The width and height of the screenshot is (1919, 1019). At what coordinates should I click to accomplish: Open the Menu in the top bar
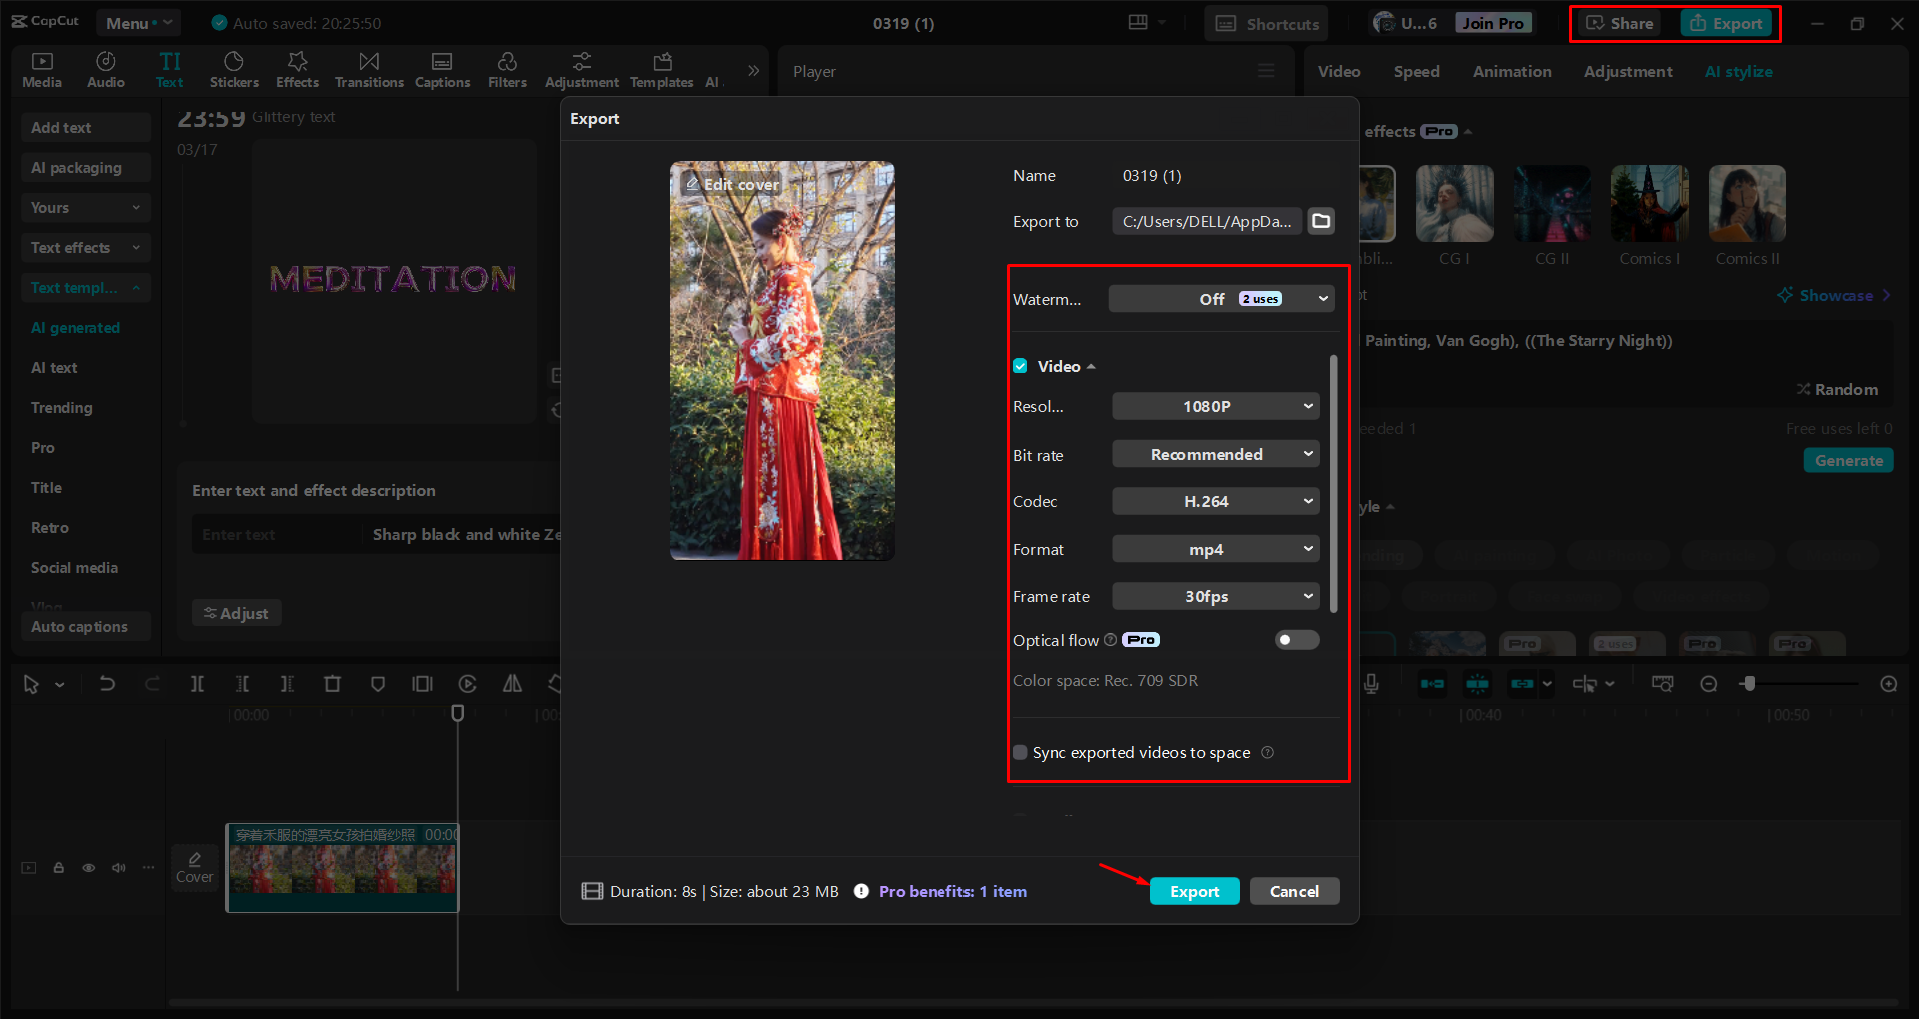(x=137, y=22)
